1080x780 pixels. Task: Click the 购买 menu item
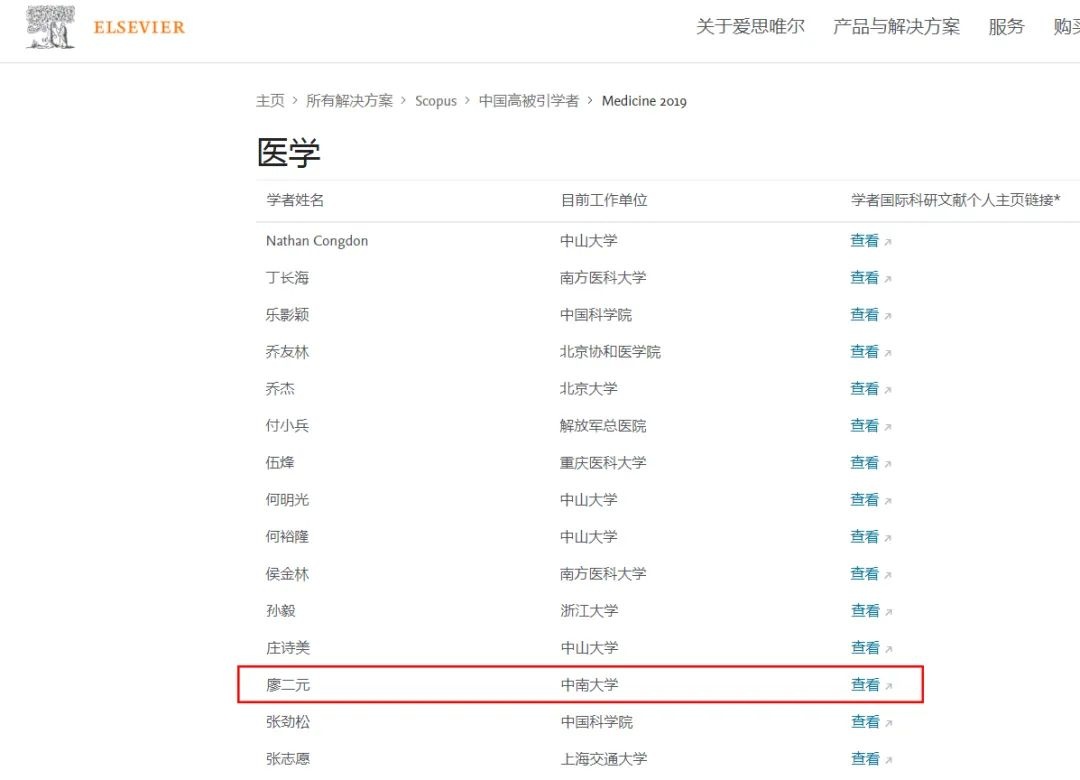click(1066, 27)
